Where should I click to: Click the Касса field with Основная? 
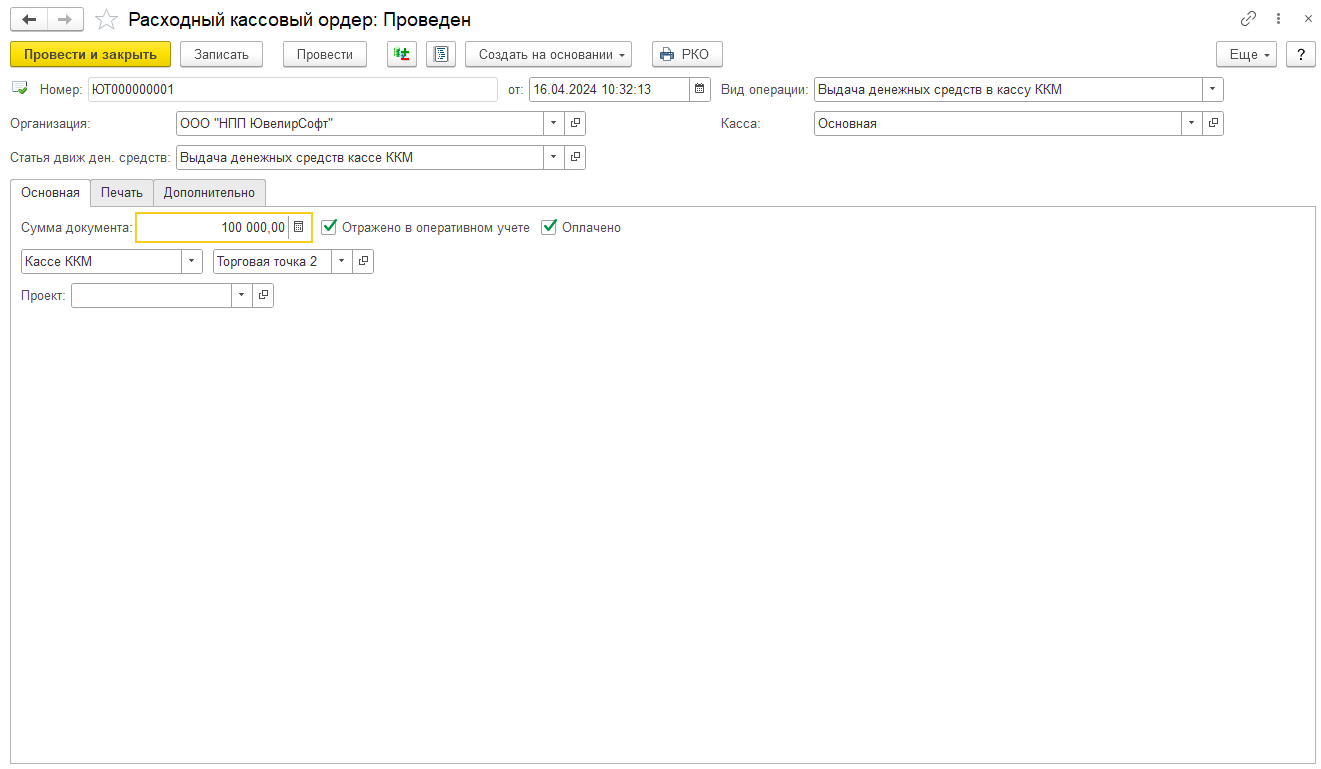[x=998, y=123]
